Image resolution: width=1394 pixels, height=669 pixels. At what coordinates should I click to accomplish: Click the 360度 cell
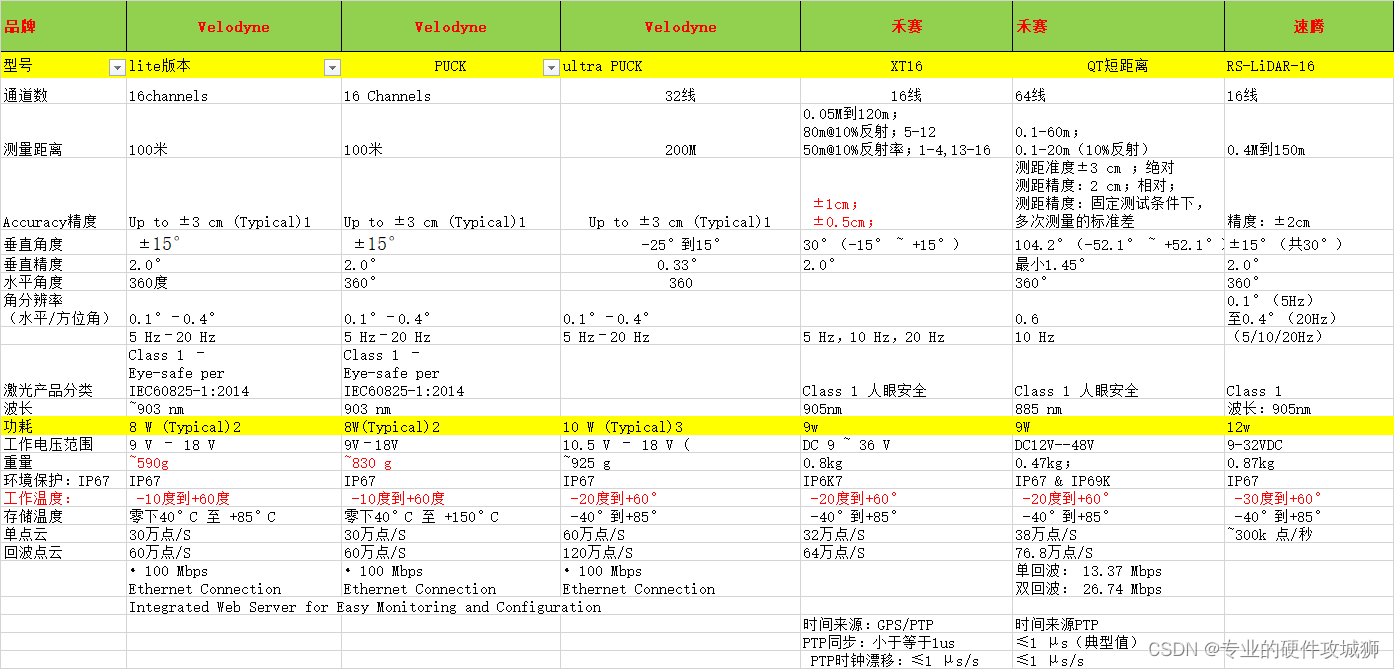tap(234, 282)
